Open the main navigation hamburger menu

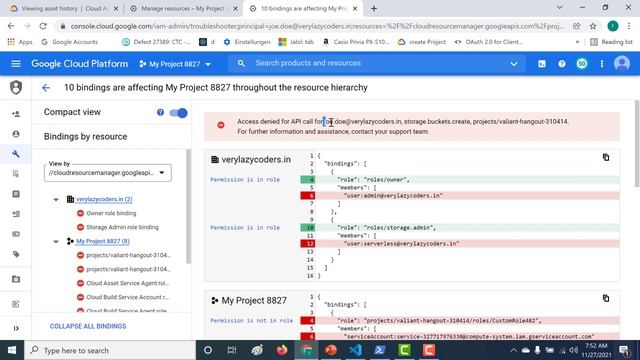(16, 64)
